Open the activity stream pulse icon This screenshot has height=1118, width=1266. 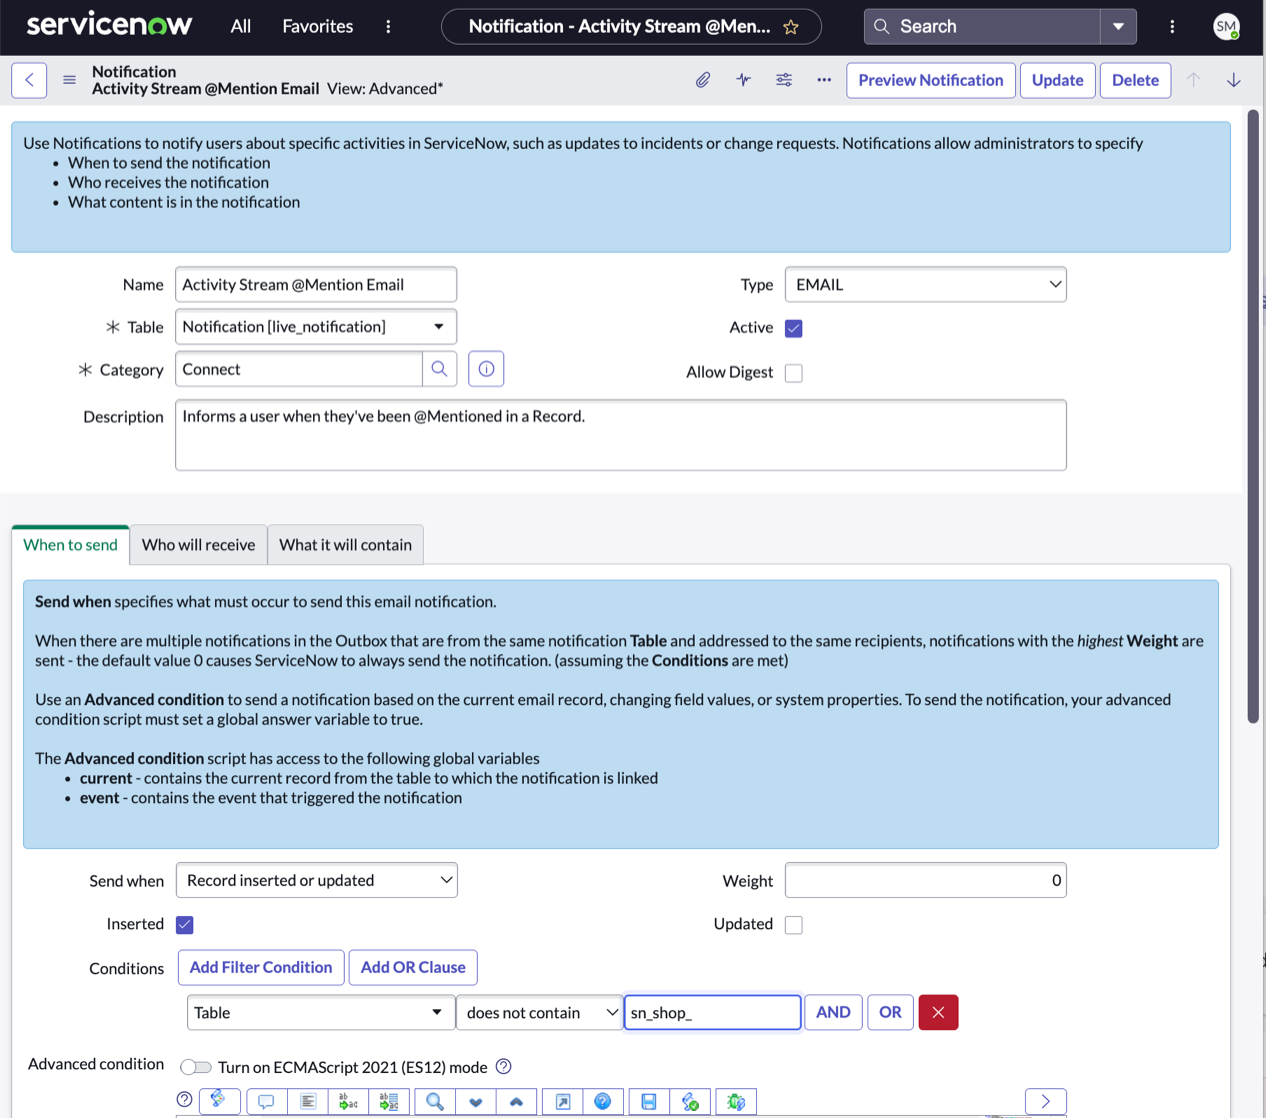tap(743, 80)
